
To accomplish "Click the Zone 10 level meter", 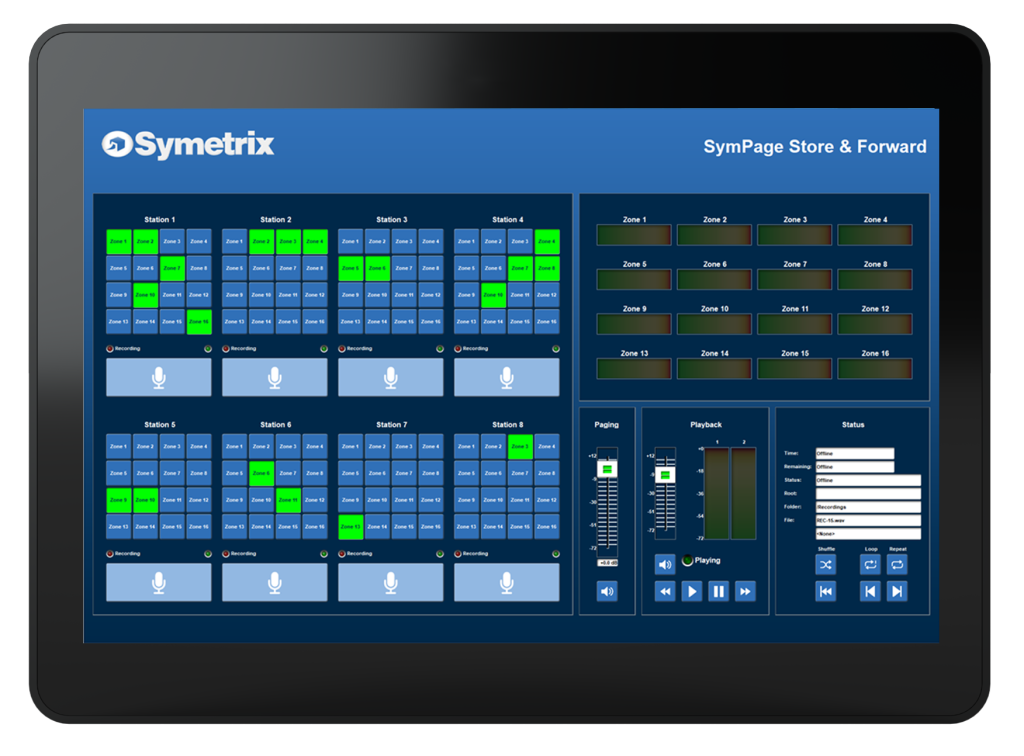I will tap(714, 324).
